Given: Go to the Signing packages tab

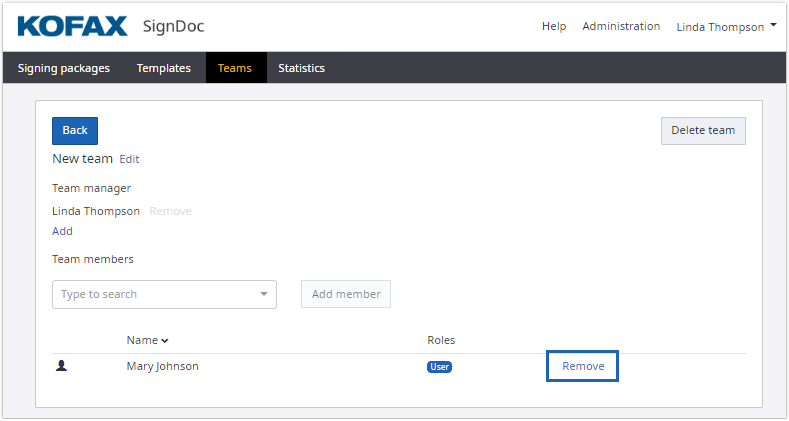Looking at the screenshot, I should pyautogui.click(x=64, y=68).
